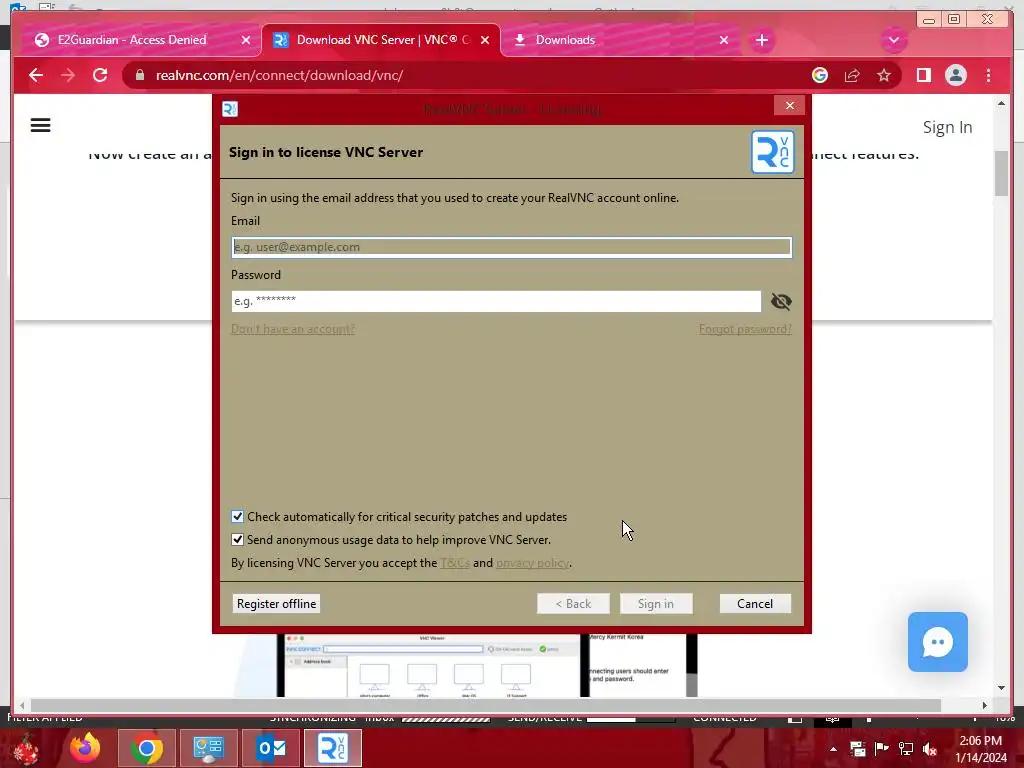
Task: Open the website hamburger menu
Action: click(x=40, y=125)
